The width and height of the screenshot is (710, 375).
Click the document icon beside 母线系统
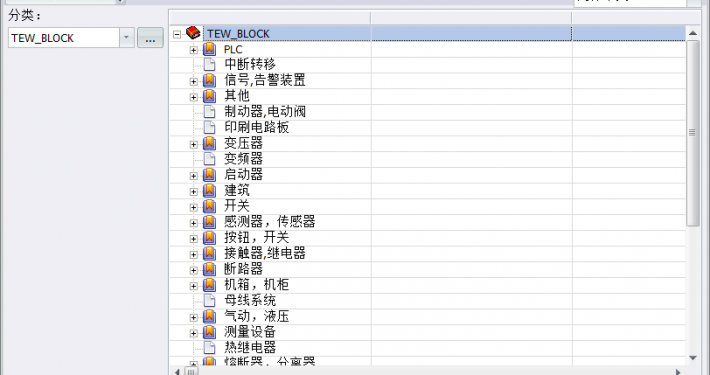(x=209, y=300)
